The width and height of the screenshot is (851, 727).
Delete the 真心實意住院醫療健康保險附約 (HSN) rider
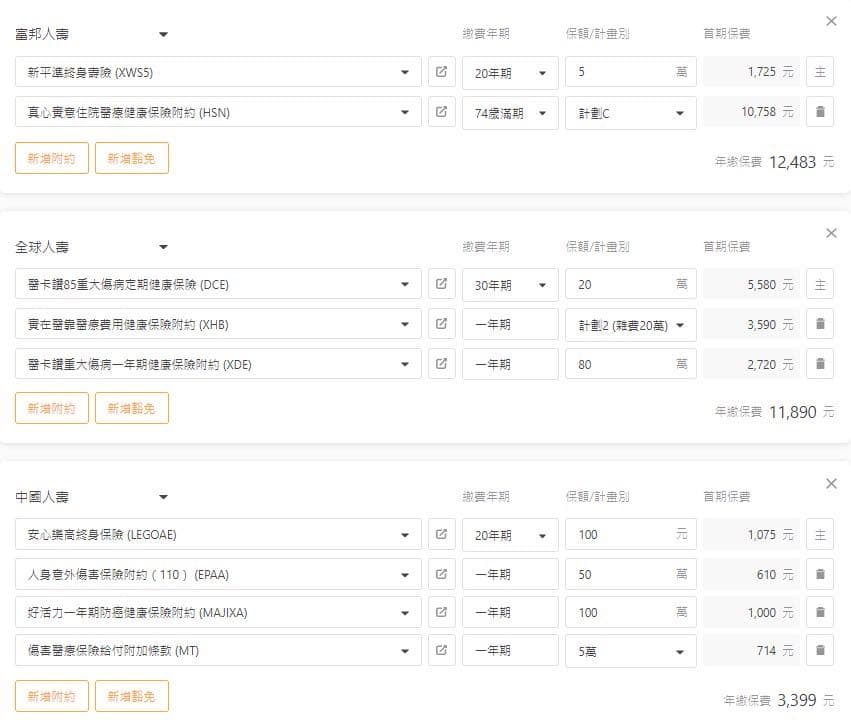coord(819,112)
